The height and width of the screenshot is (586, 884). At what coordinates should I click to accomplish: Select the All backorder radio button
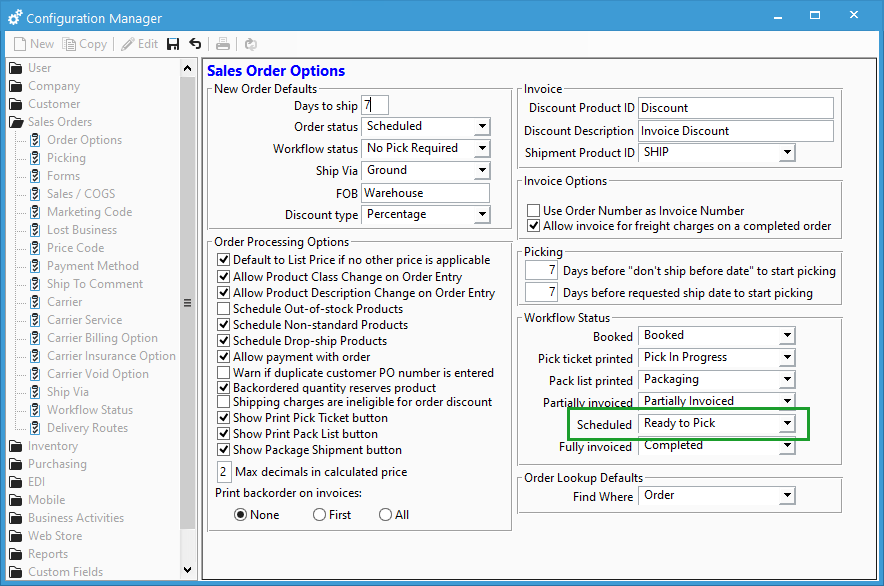pyautogui.click(x=386, y=515)
